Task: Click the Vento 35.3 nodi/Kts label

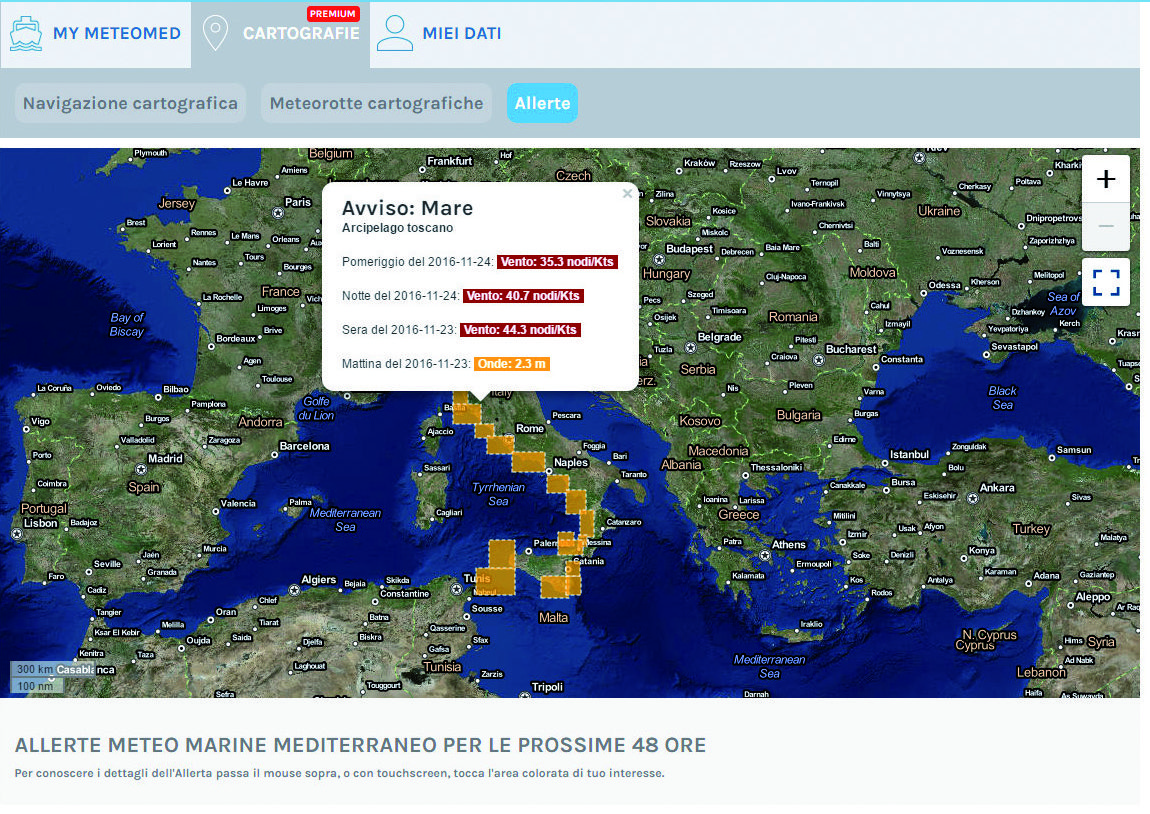Action: [x=557, y=262]
